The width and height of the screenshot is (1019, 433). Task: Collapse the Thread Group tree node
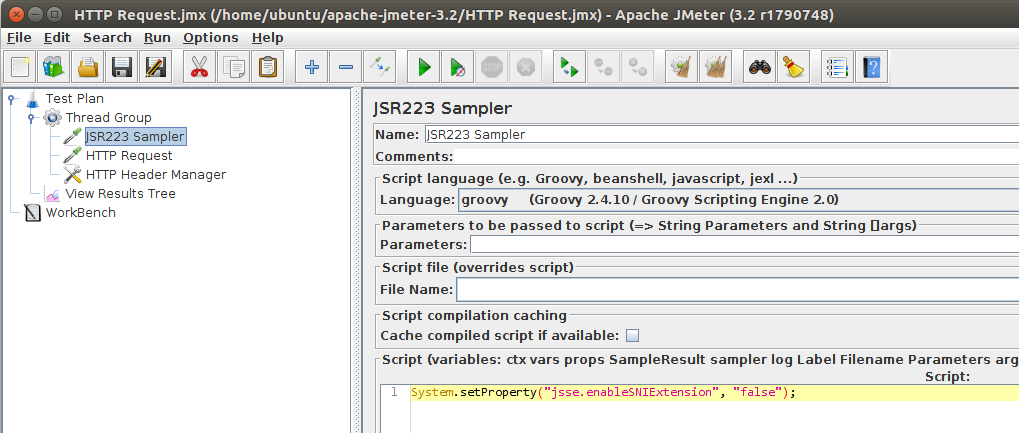pyautogui.click(x=31, y=118)
